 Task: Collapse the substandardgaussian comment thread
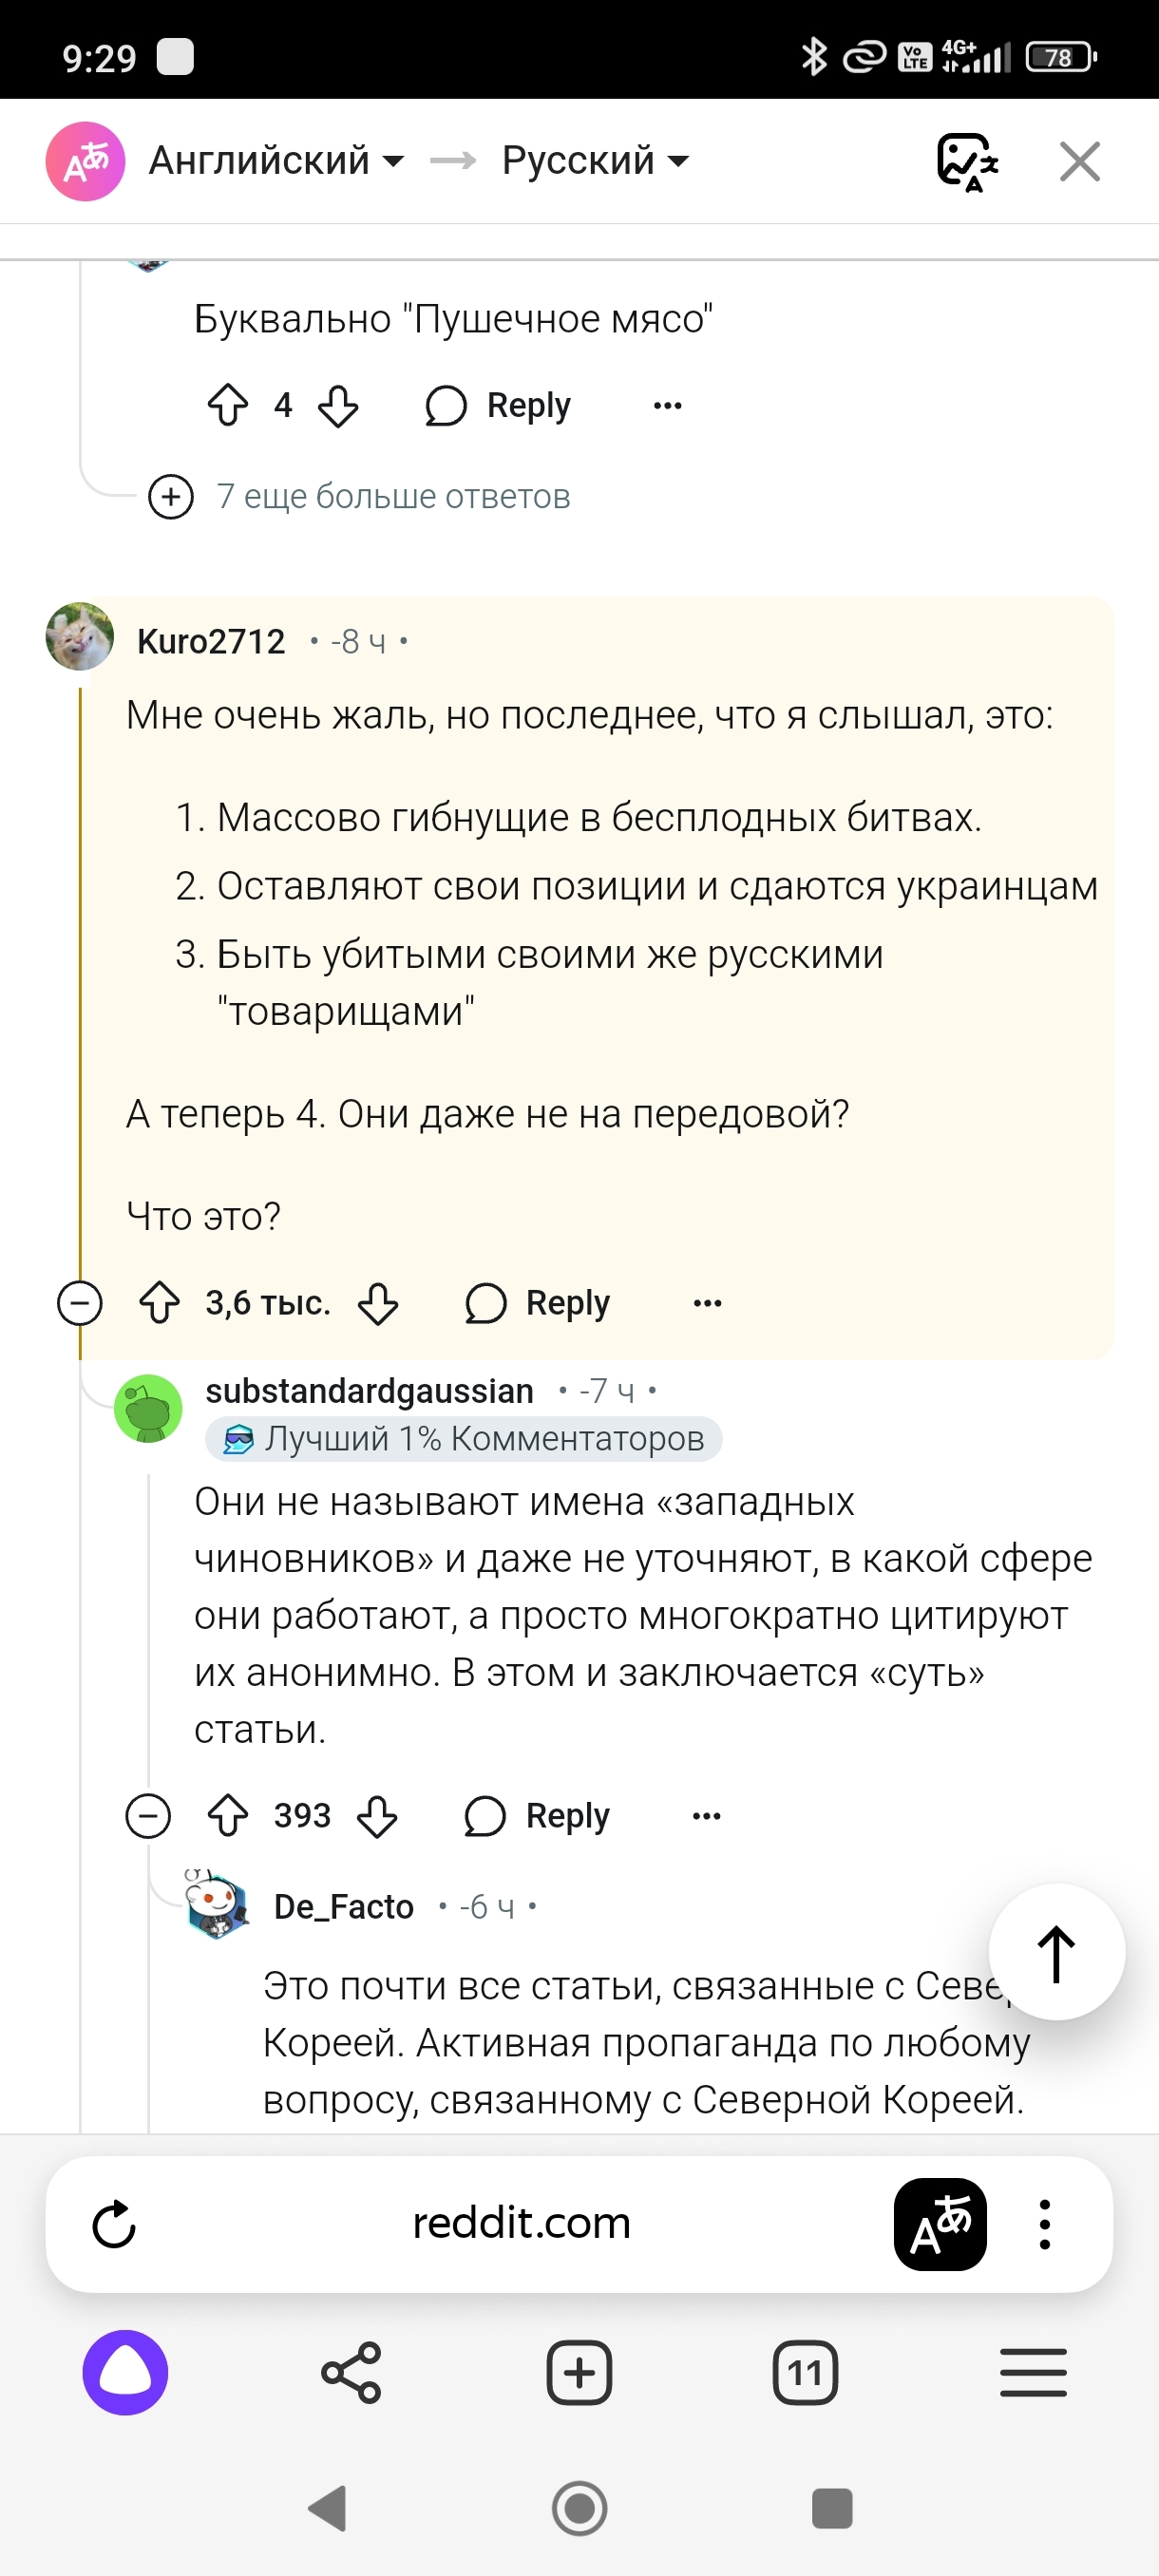(x=148, y=1816)
